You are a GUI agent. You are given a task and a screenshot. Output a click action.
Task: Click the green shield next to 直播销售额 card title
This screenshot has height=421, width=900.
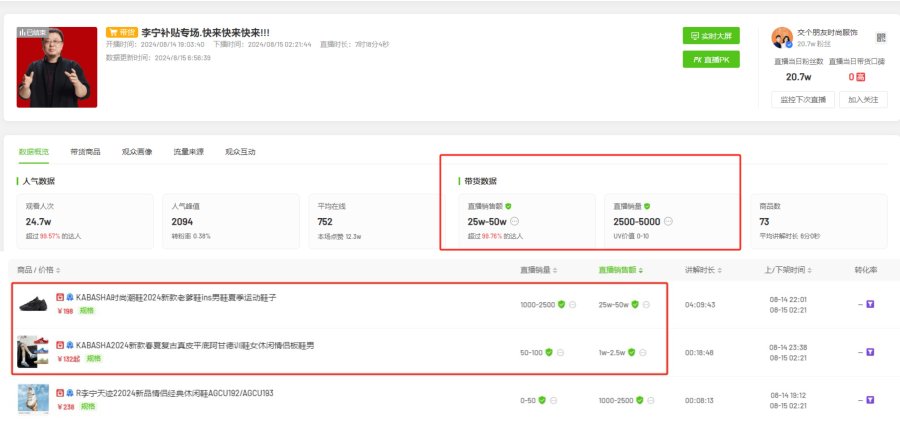pos(507,205)
